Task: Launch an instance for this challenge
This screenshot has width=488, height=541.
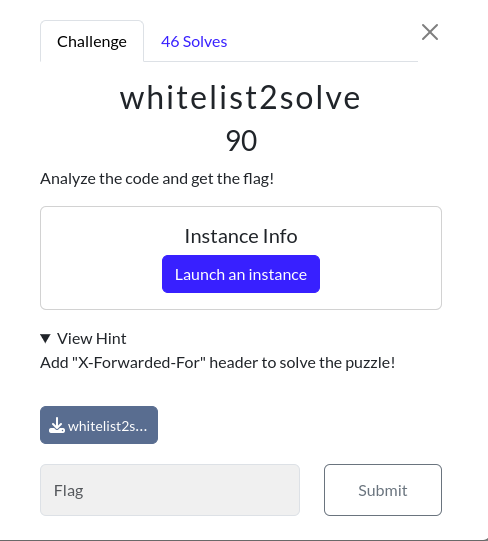Action: click(x=241, y=274)
